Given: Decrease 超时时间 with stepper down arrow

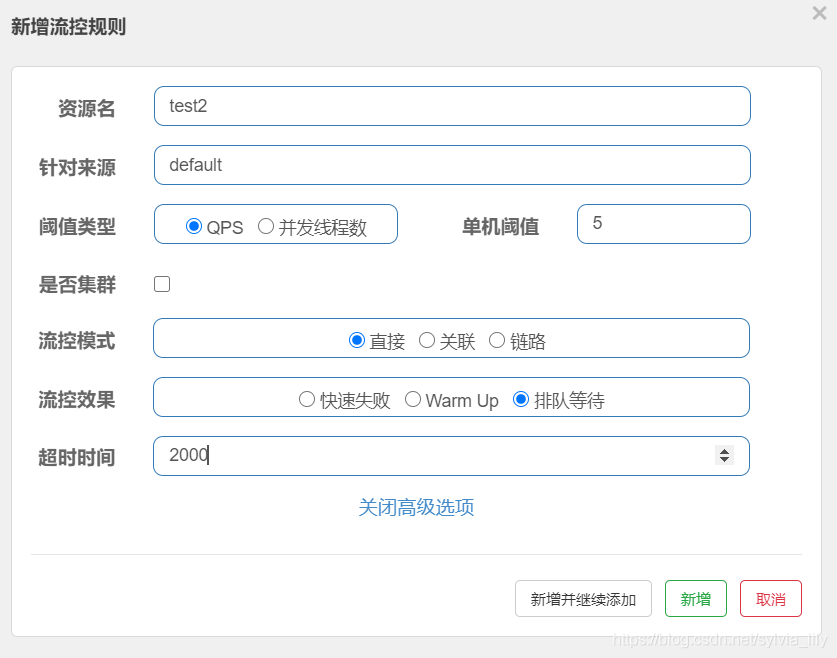Looking at the screenshot, I should coord(724,459).
